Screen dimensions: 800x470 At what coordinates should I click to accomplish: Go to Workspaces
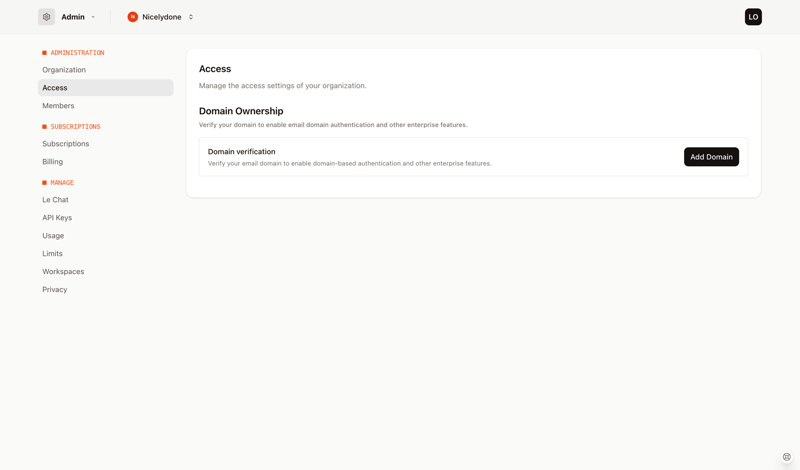click(x=63, y=272)
